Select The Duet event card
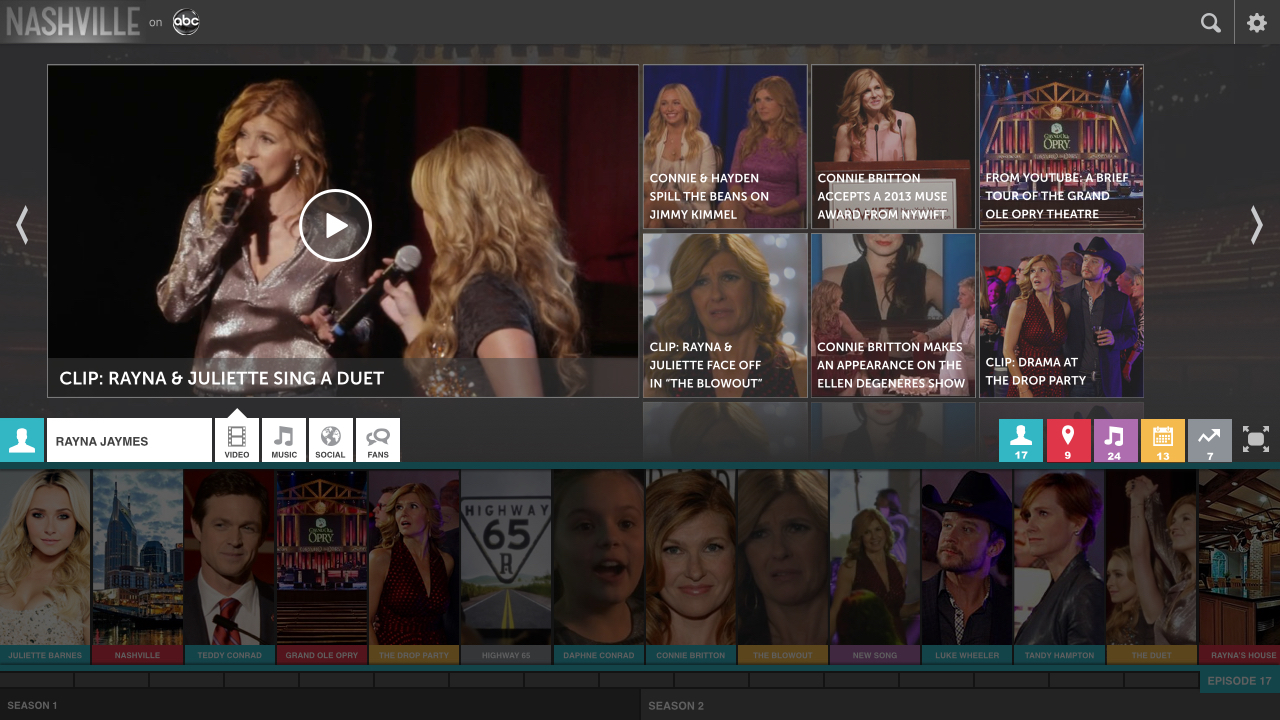Viewport: 1280px width, 720px height. coord(1151,567)
